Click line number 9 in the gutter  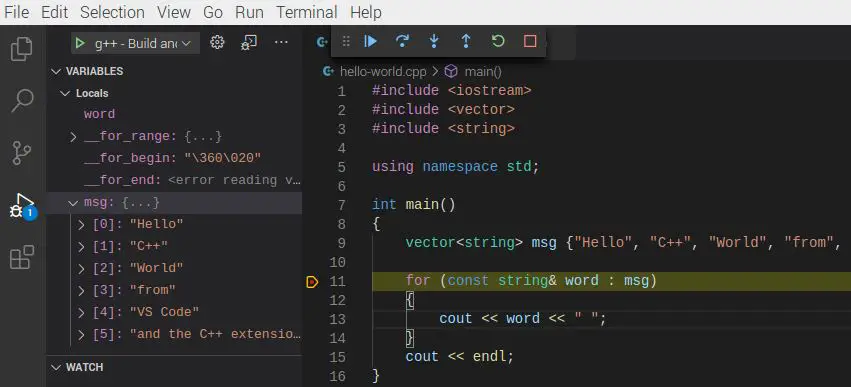(341, 243)
